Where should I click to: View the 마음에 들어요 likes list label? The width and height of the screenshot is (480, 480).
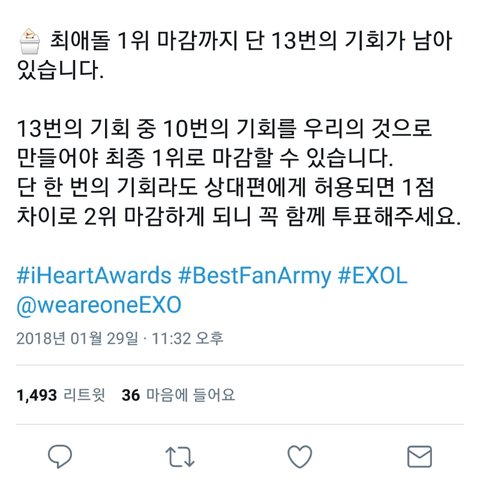coord(191,395)
